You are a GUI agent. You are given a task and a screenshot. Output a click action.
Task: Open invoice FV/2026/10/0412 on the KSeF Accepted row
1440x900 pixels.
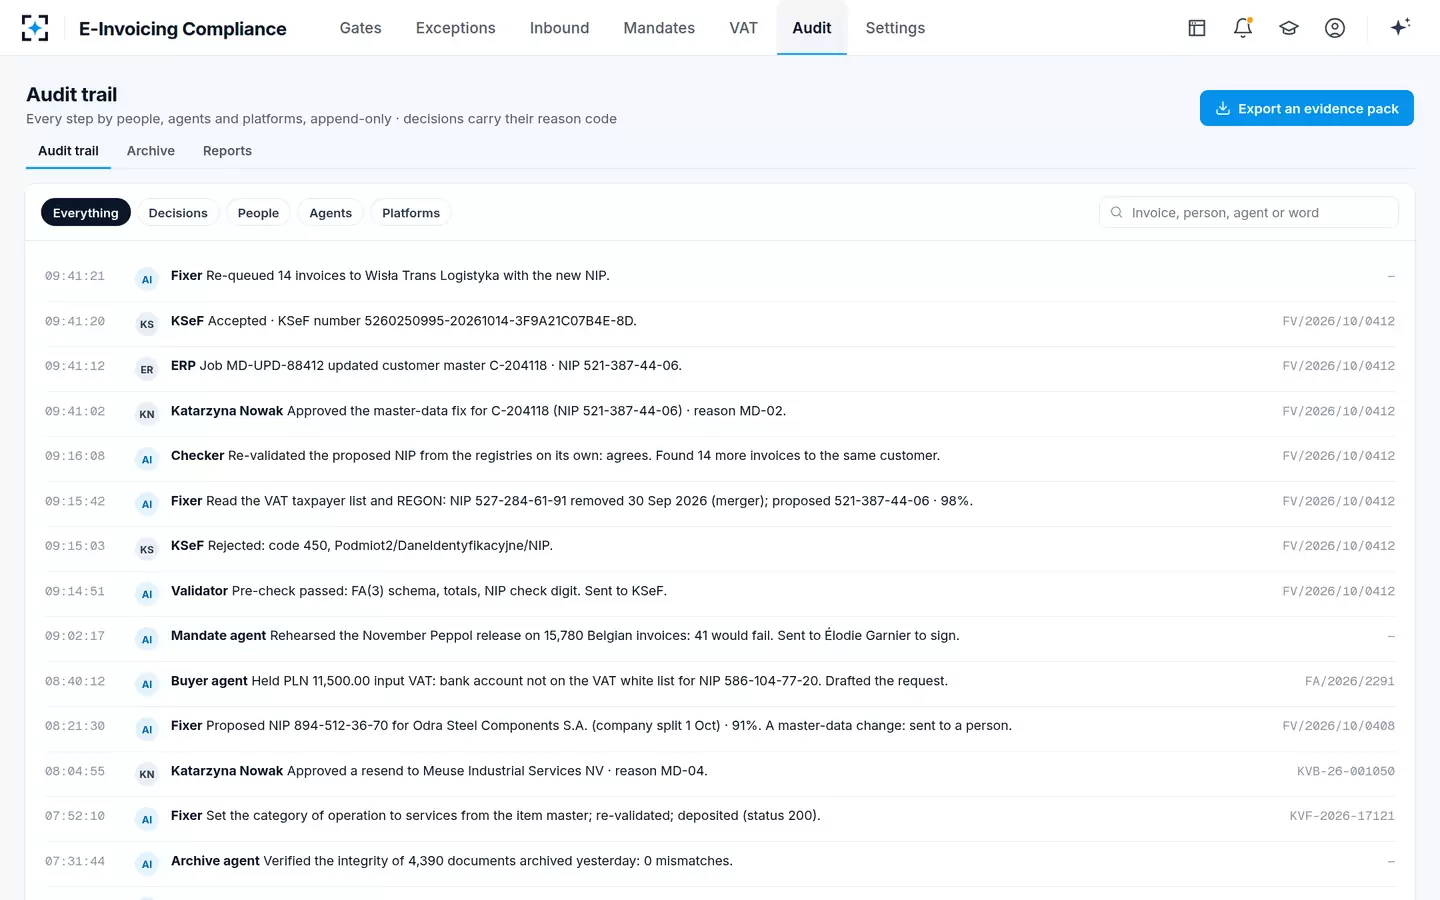[1338, 321]
